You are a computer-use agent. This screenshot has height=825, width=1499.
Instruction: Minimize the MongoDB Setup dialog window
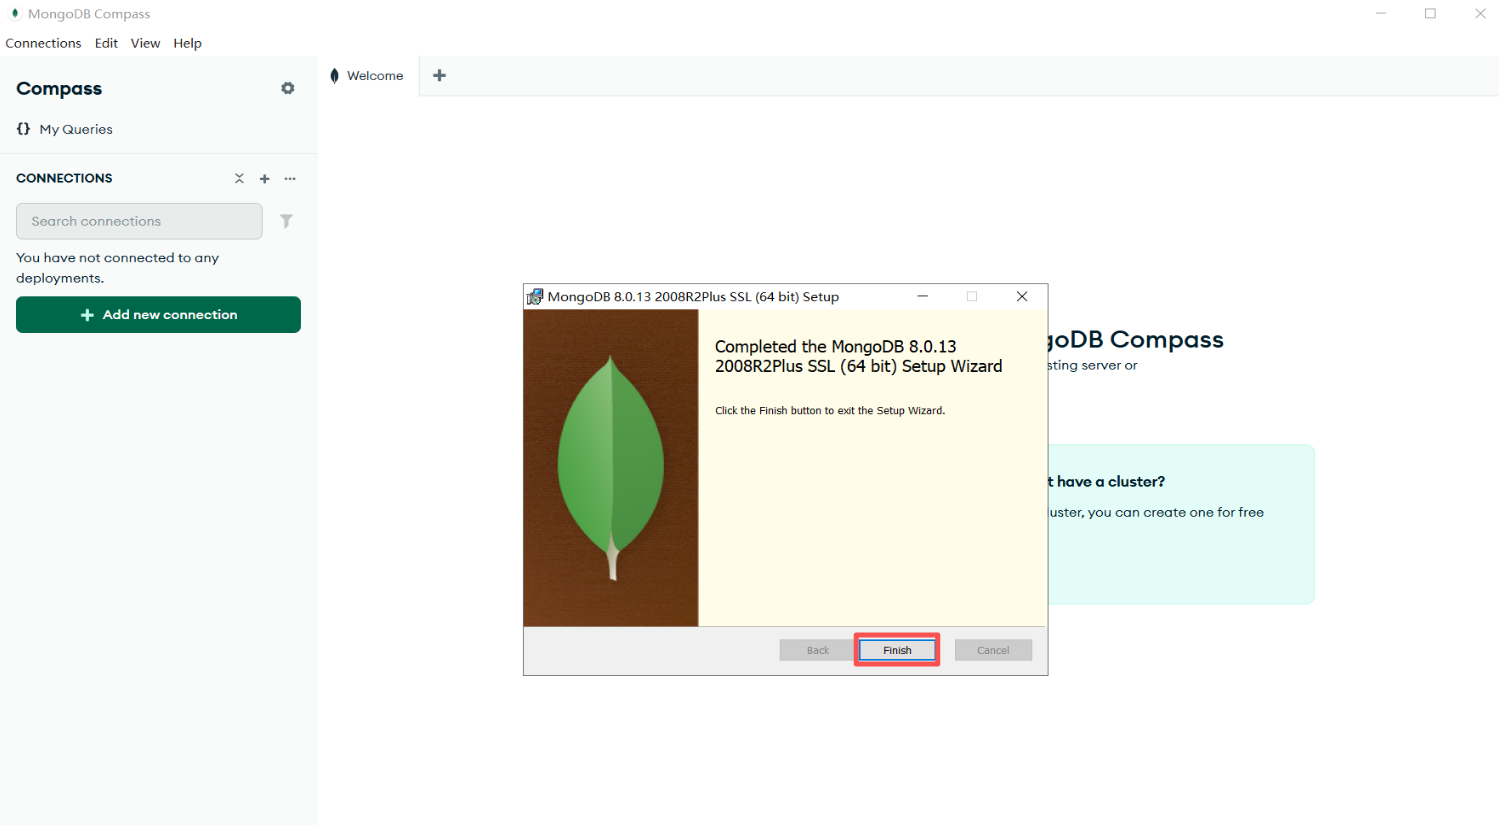pos(923,296)
